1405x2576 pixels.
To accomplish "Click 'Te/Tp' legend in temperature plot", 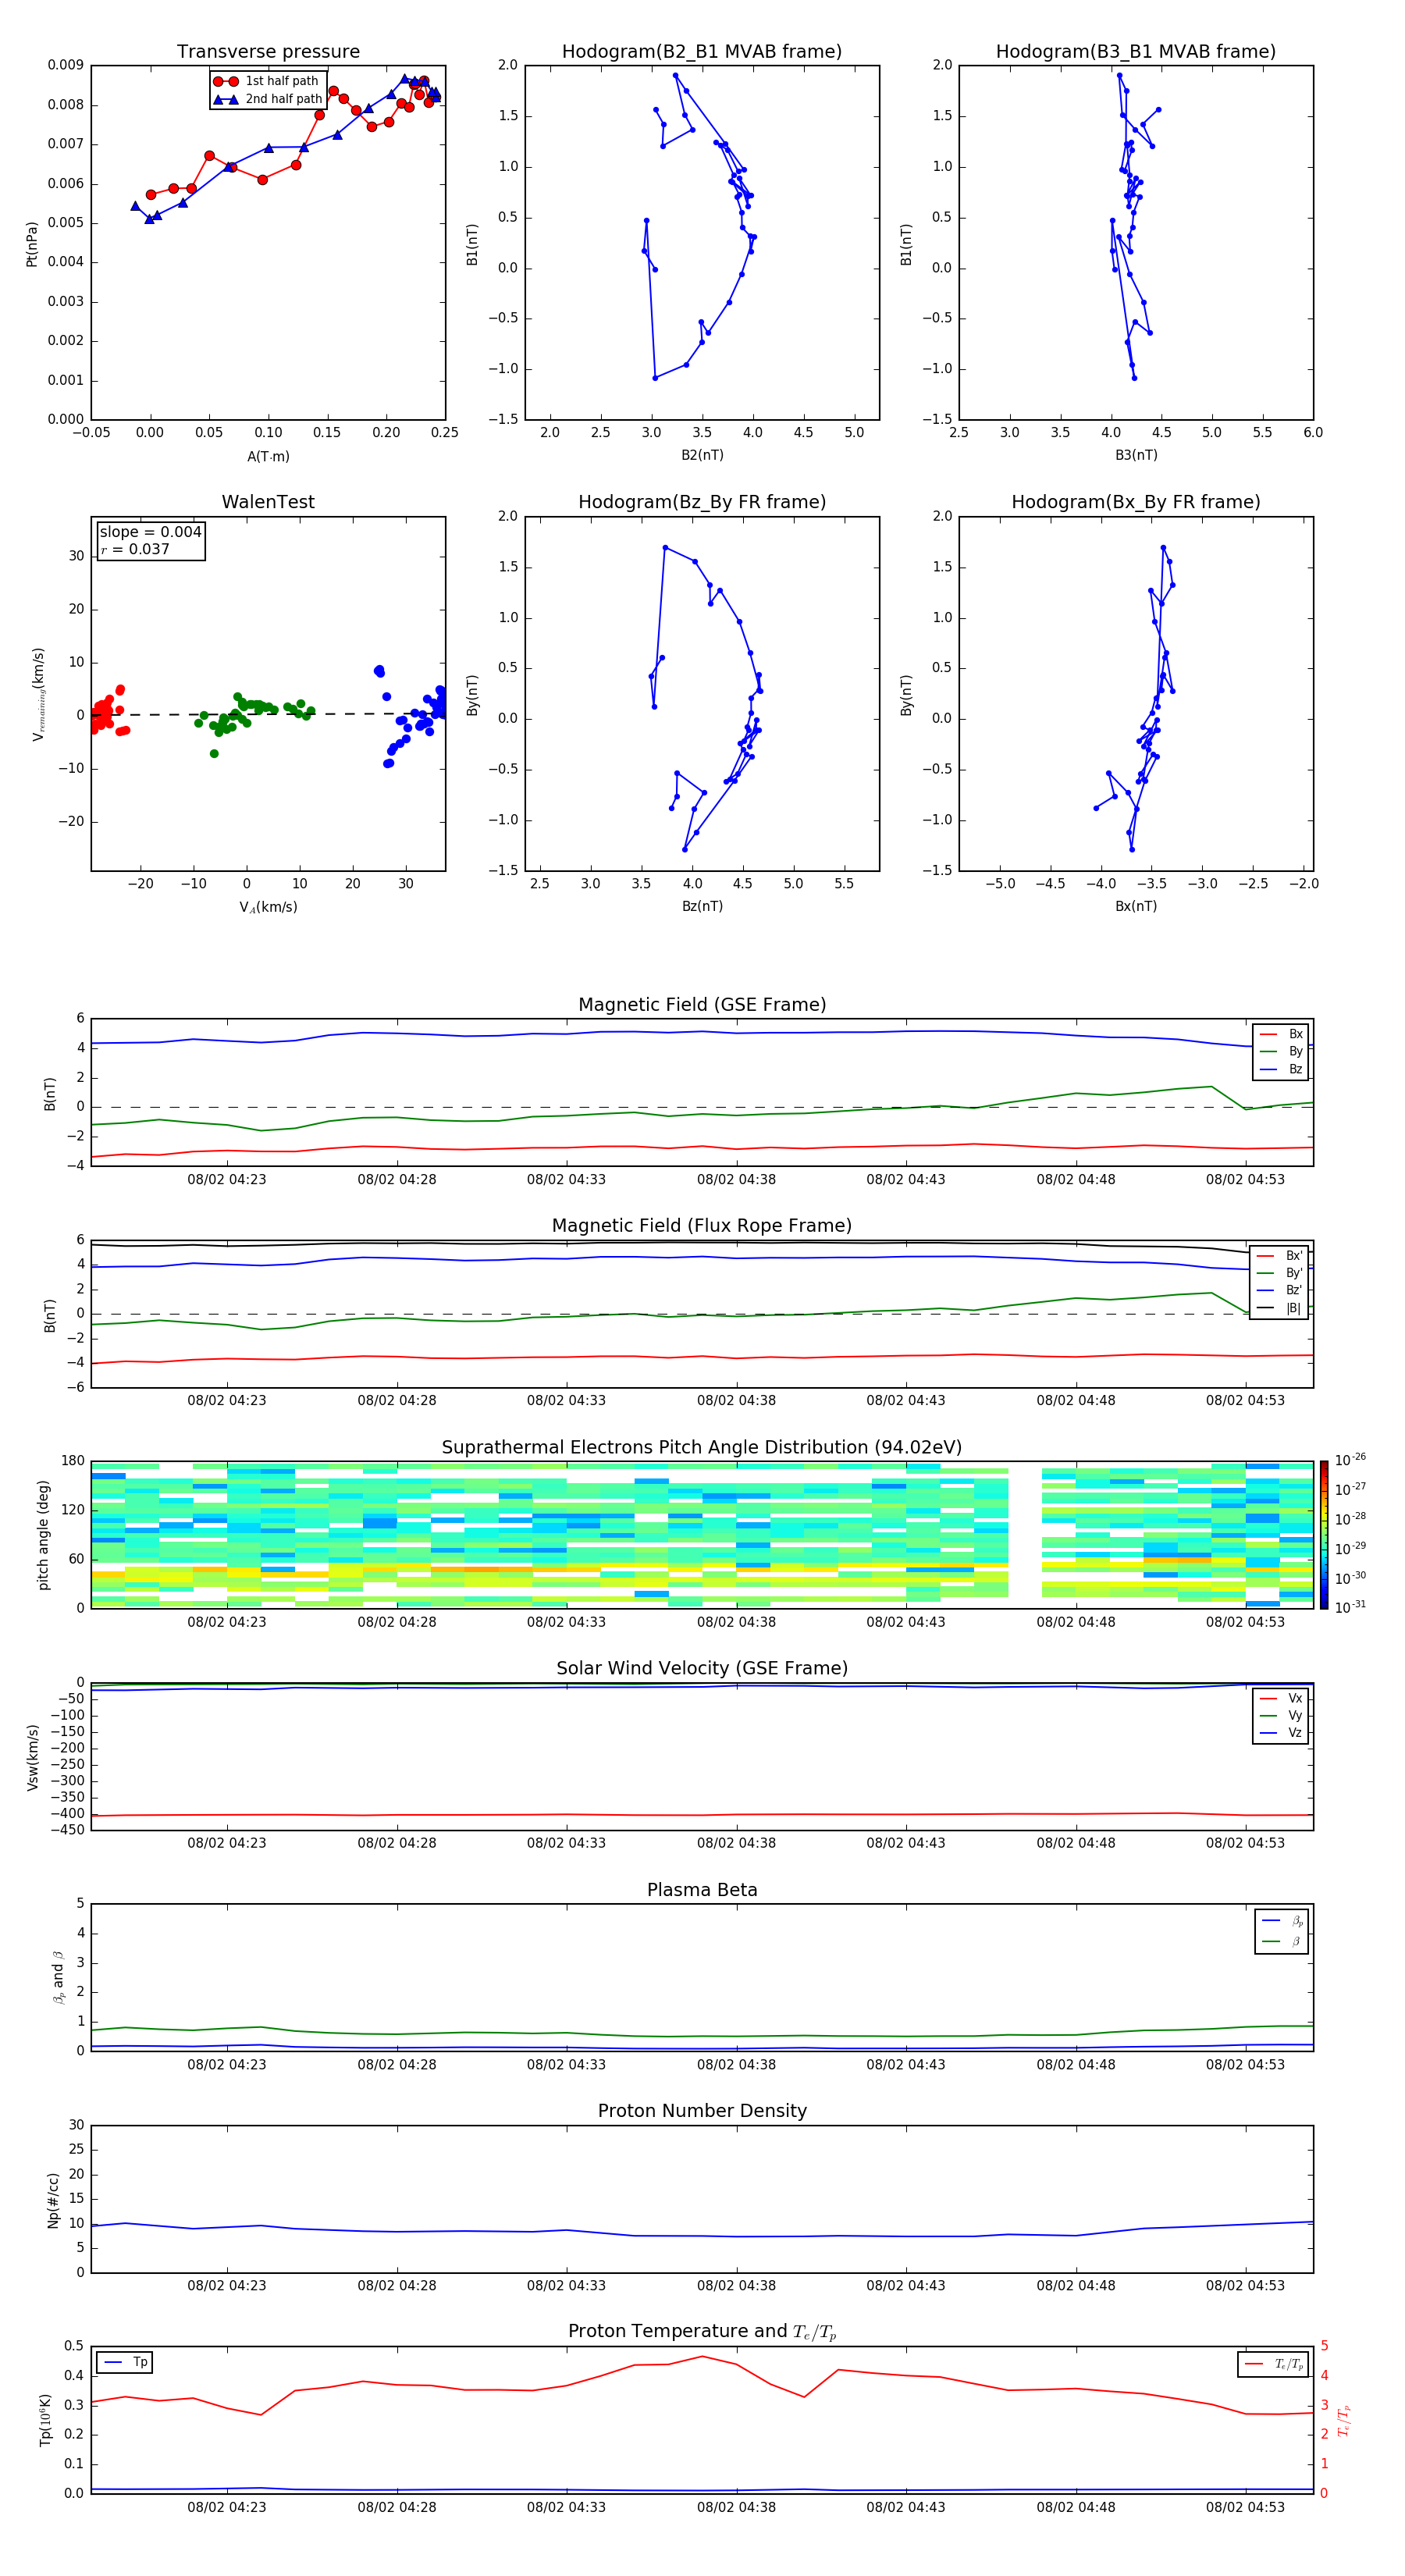I will click(1274, 2364).
